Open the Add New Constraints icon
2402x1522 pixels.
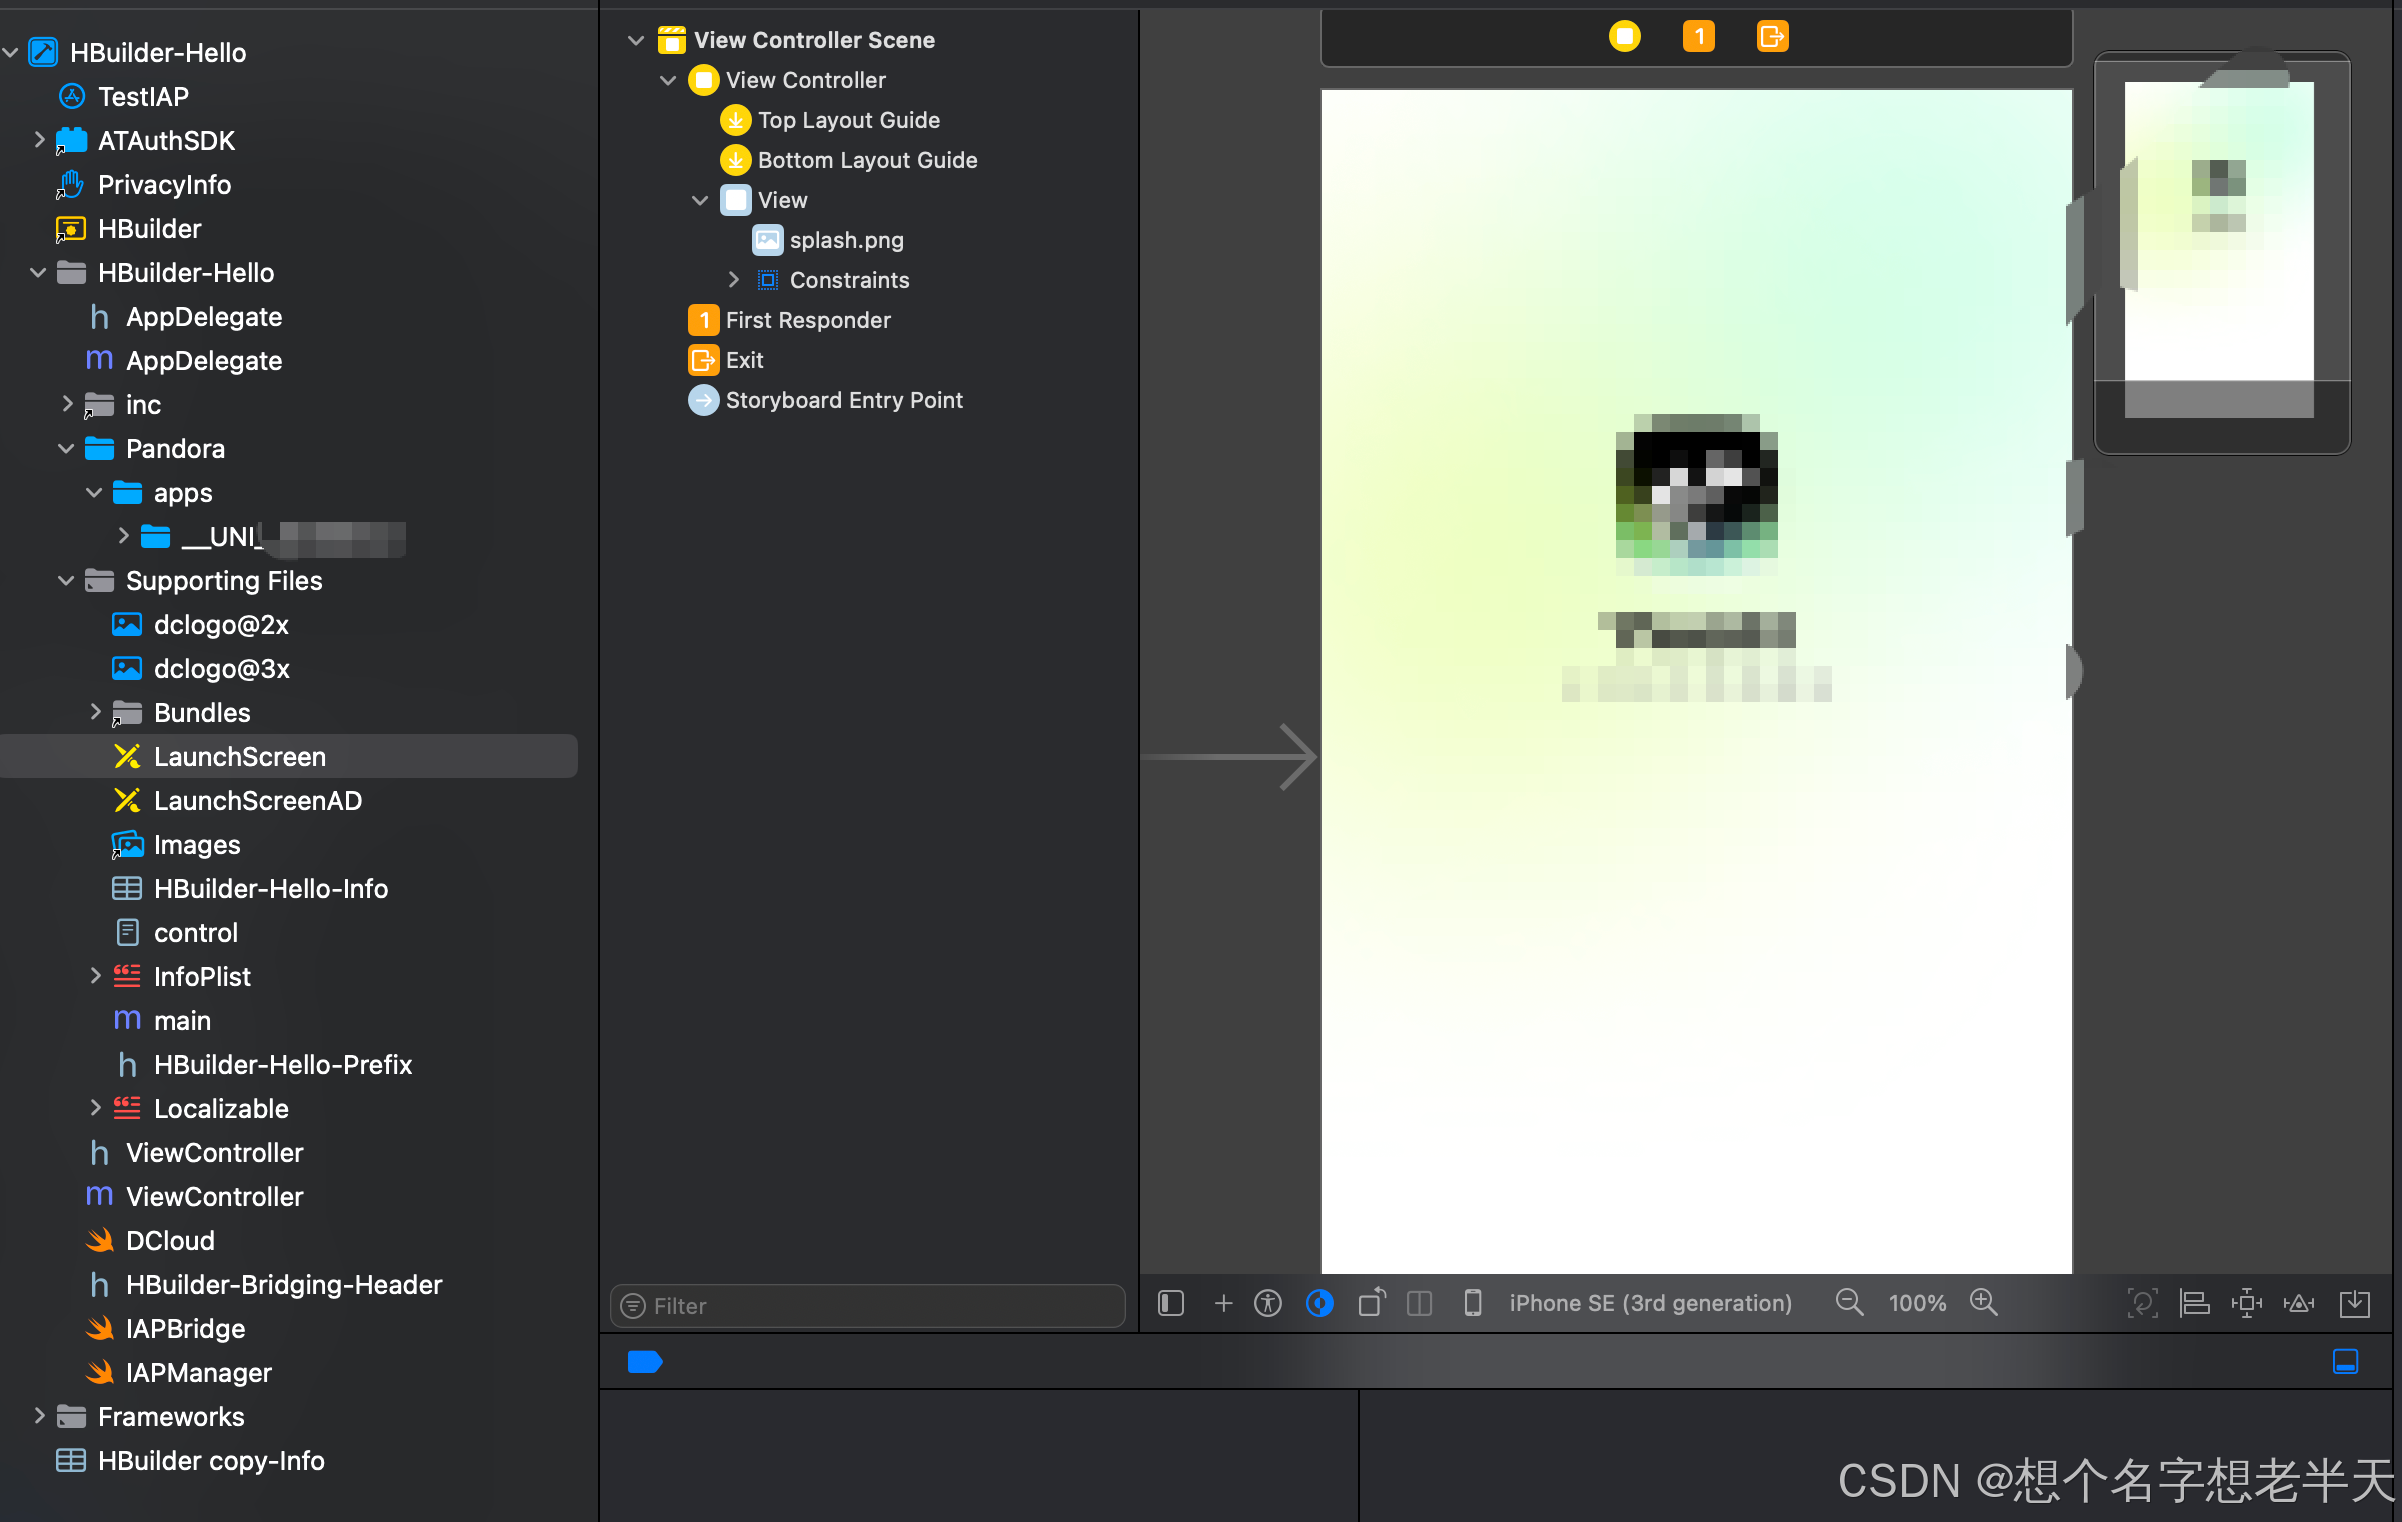(2246, 1303)
